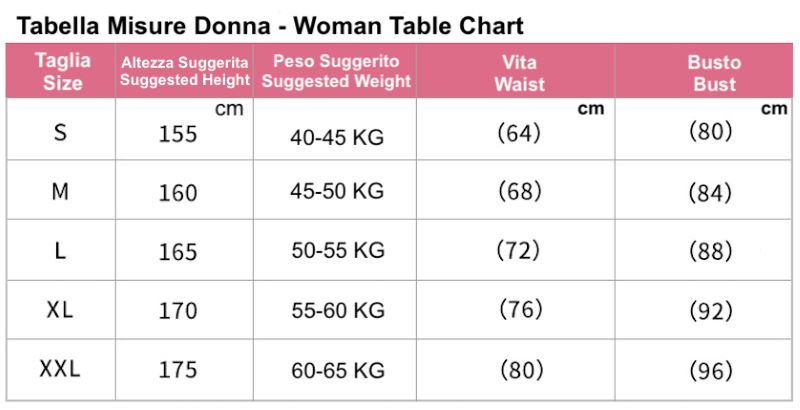Click the size XL row label
Screen dimensions: 800x410
60,310
